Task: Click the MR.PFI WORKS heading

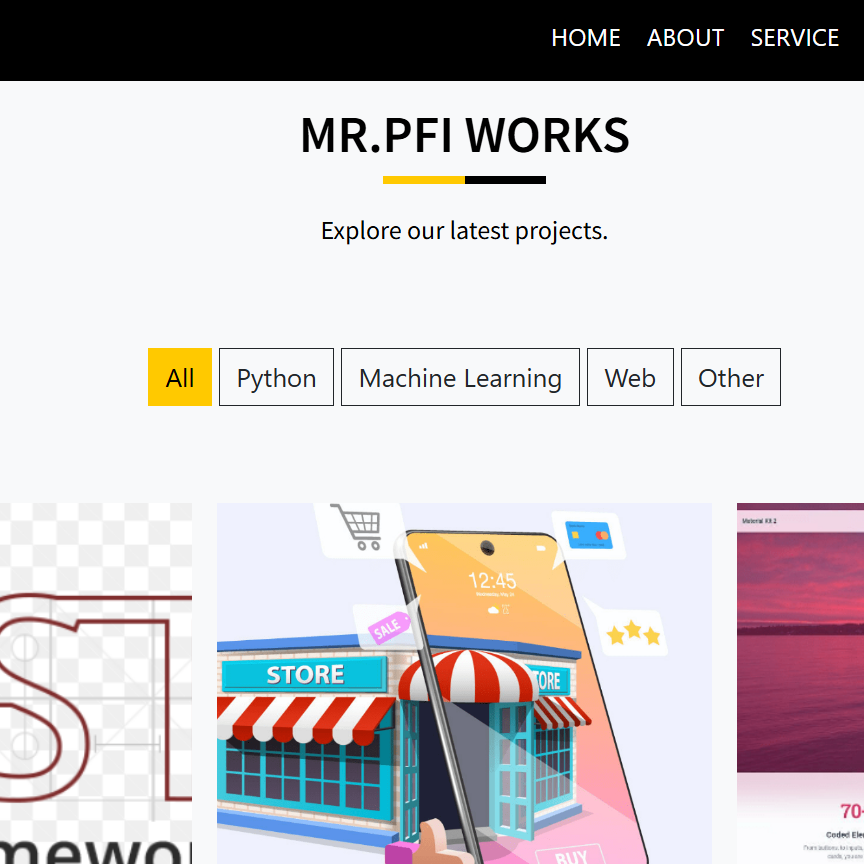Action: (465, 135)
